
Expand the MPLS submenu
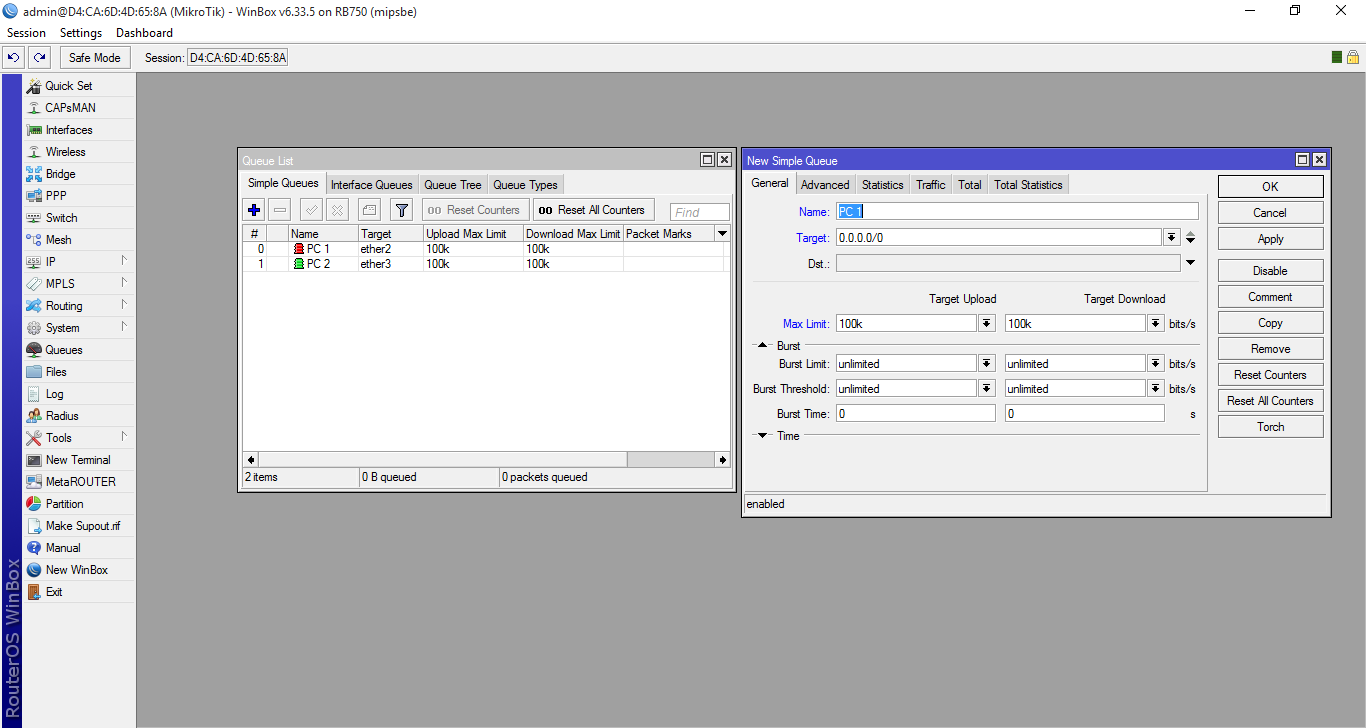[x=124, y=283]
